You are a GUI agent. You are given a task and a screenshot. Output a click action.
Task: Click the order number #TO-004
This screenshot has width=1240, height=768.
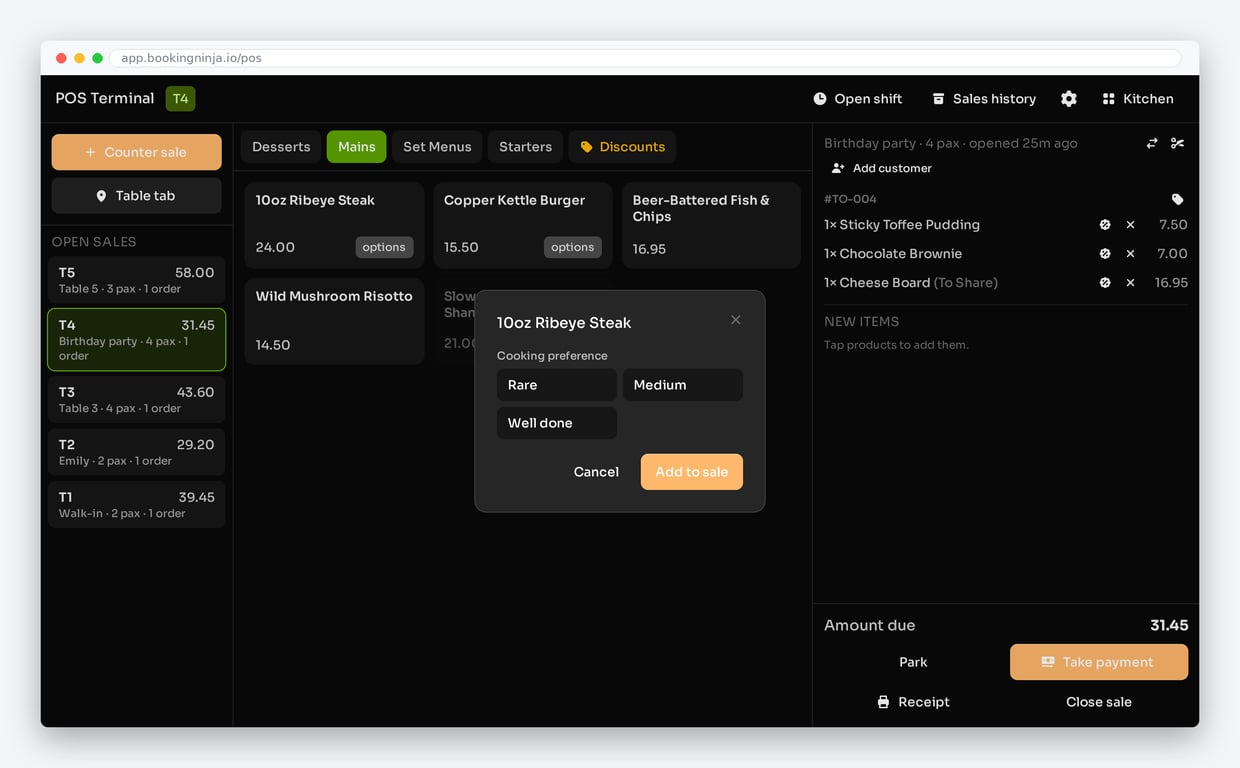coord(850,199)
